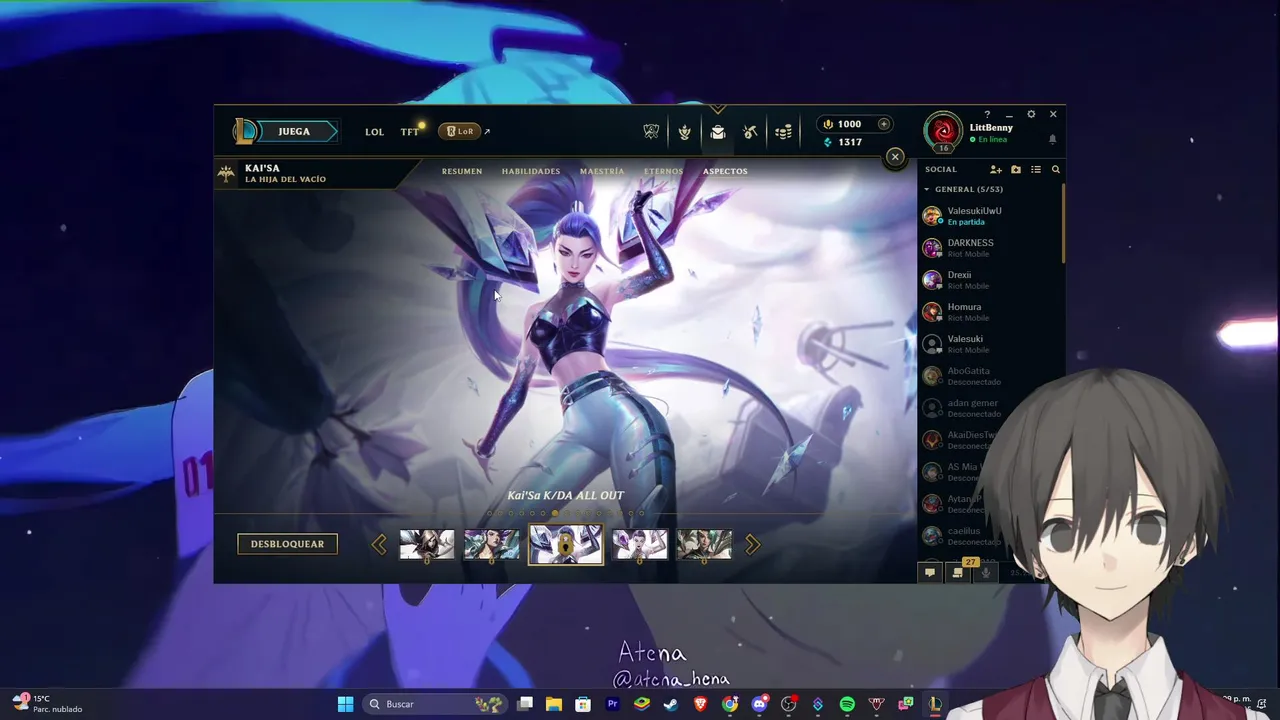Select the fifth skin thumbnail in the carousel
Screen dimensions: 1280x720
click(x=704, y=544)
